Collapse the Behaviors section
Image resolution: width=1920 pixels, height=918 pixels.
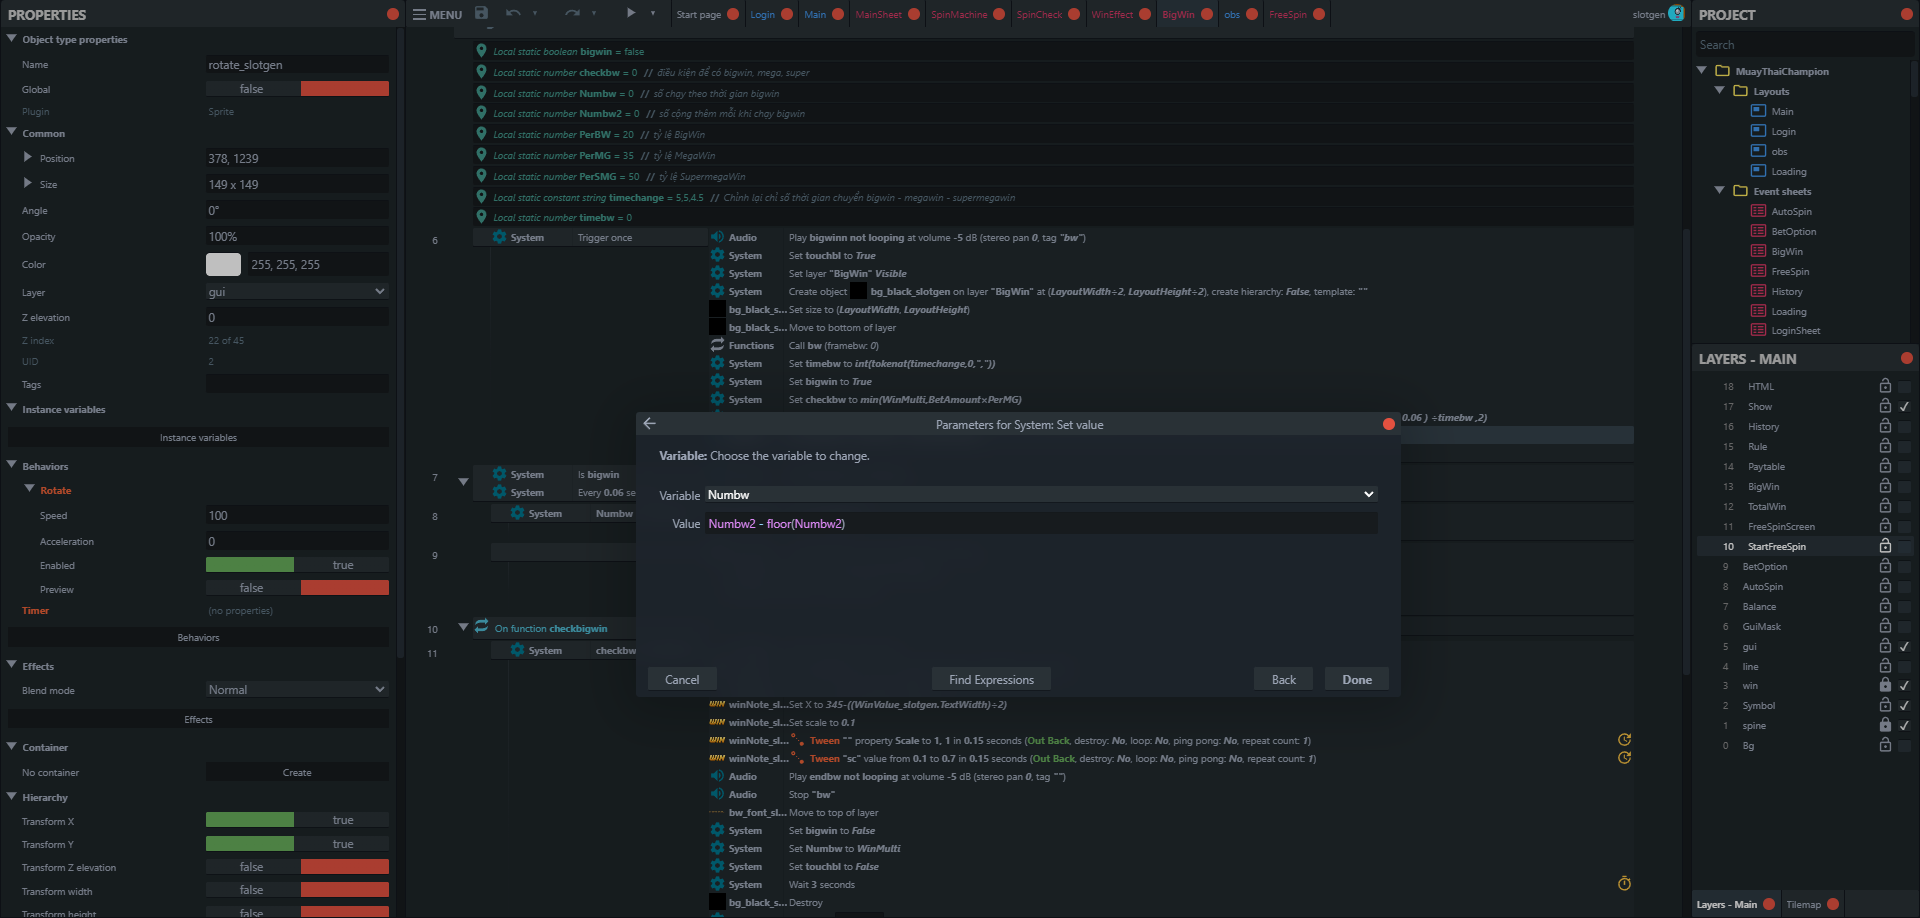tap(12, 465)
